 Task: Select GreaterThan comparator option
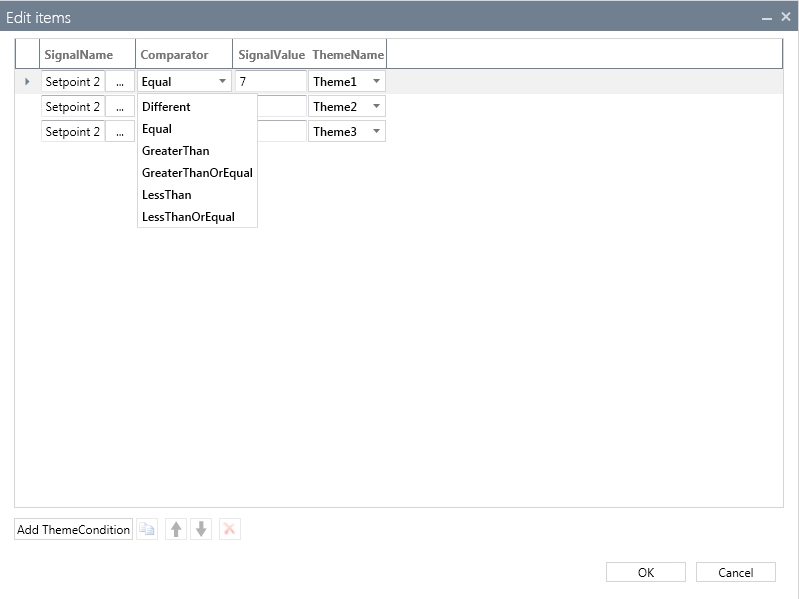point(175,151)
